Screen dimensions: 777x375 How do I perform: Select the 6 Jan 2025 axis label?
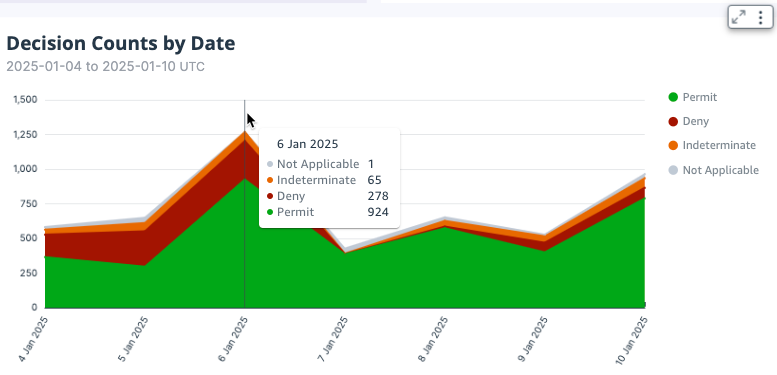coord(233,340)
